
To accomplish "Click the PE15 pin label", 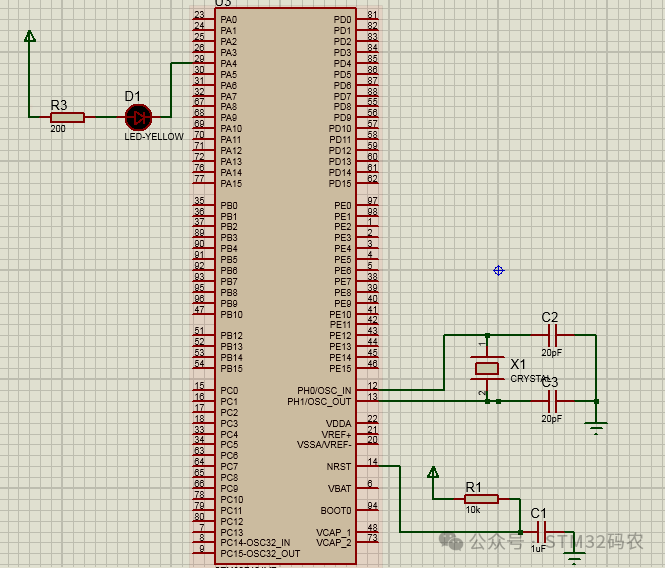I will click(x=341, y=369).
